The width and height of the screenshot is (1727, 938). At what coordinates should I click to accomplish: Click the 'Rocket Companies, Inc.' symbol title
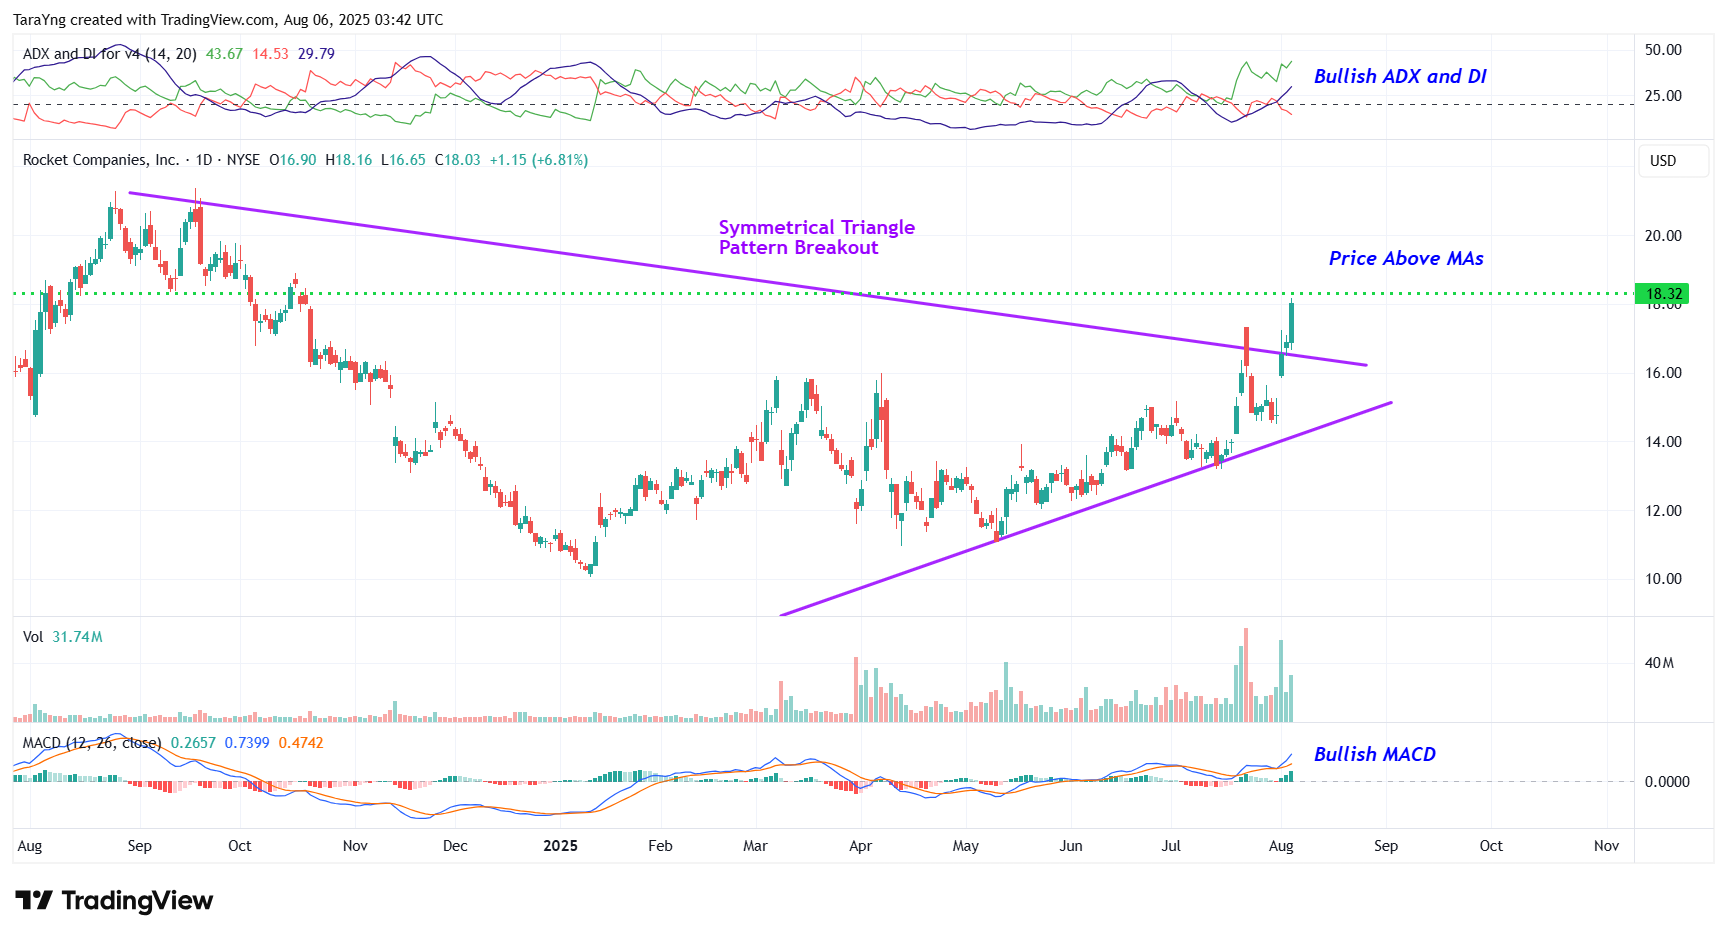(x=100, y=160)
